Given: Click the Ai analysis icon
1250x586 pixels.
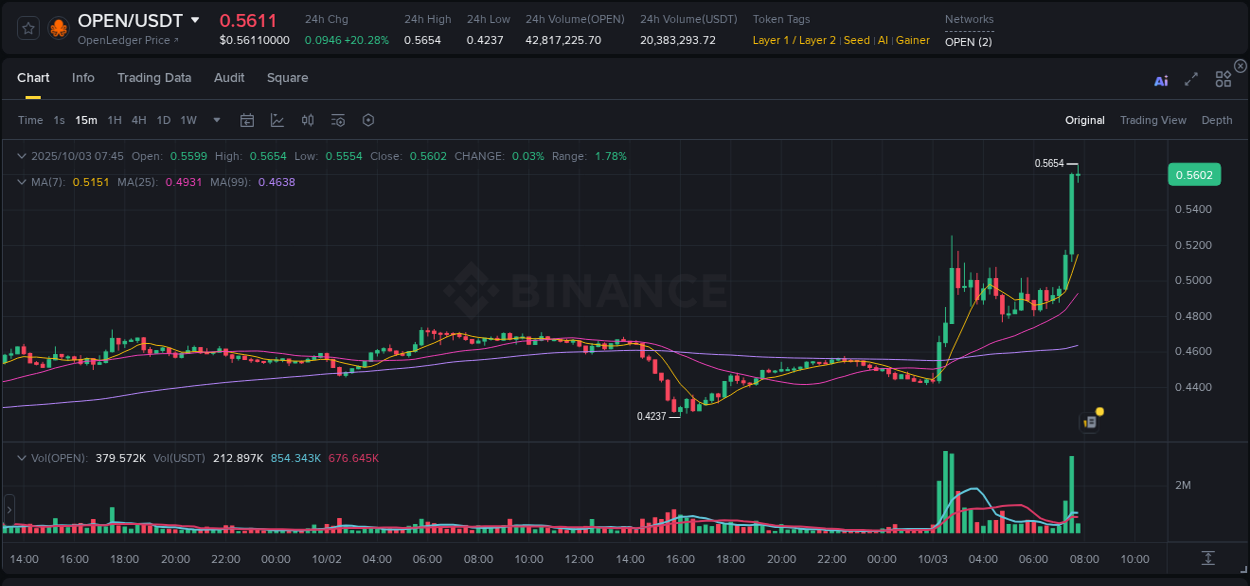Looking at the screenshot, I should tap(1161, 80).
